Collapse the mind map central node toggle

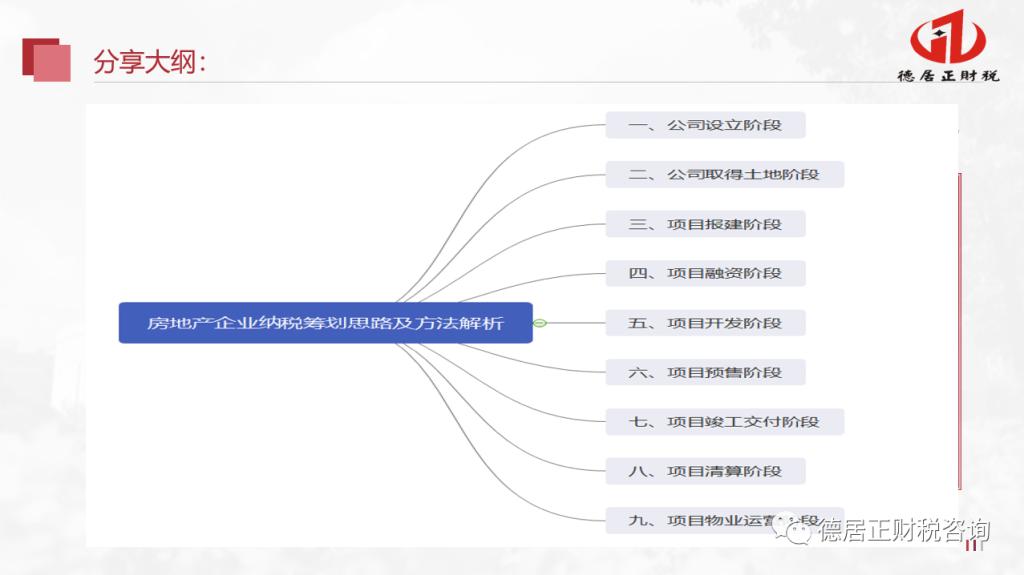click(540, 323)
